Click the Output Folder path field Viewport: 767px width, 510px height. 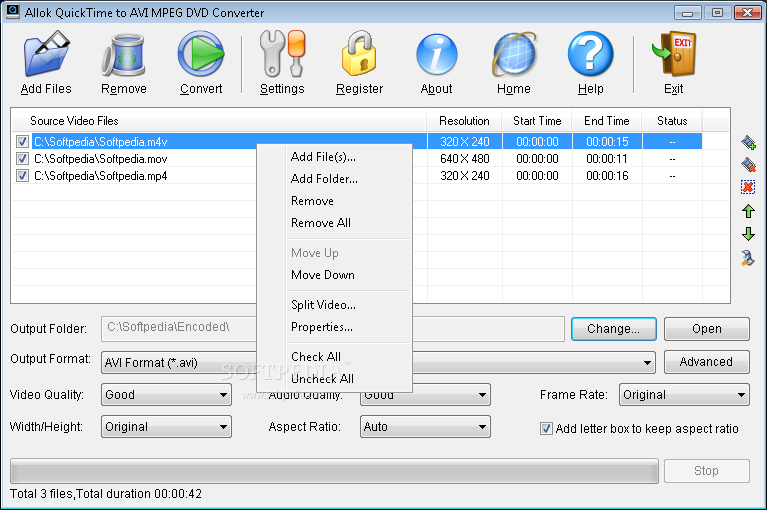(333, 329)
